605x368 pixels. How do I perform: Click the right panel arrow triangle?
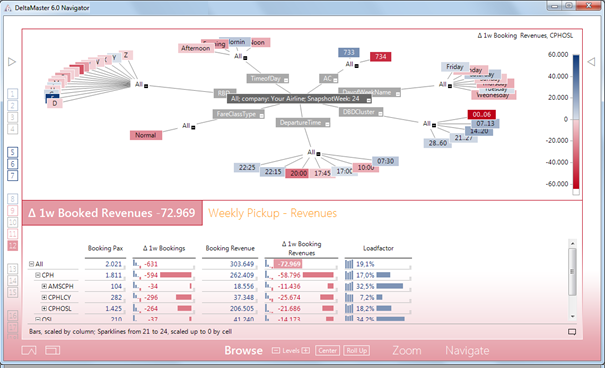(x=591, y=62)
